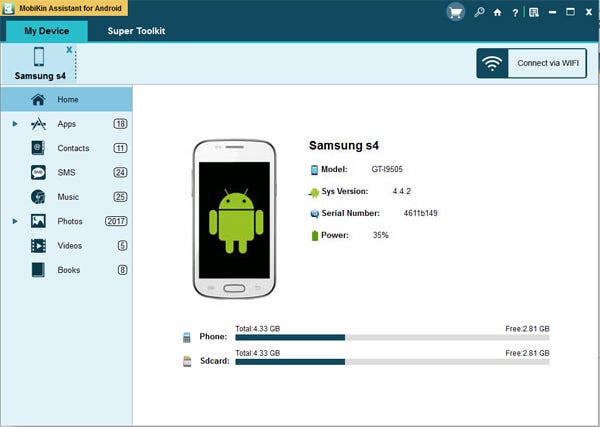Expand the Apps category arrow

(15, 124)
